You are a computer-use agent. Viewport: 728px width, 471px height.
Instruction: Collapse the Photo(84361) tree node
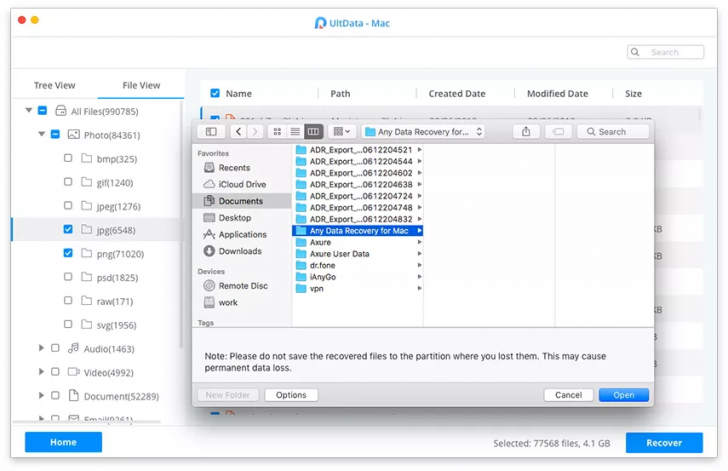coord(41,134)
